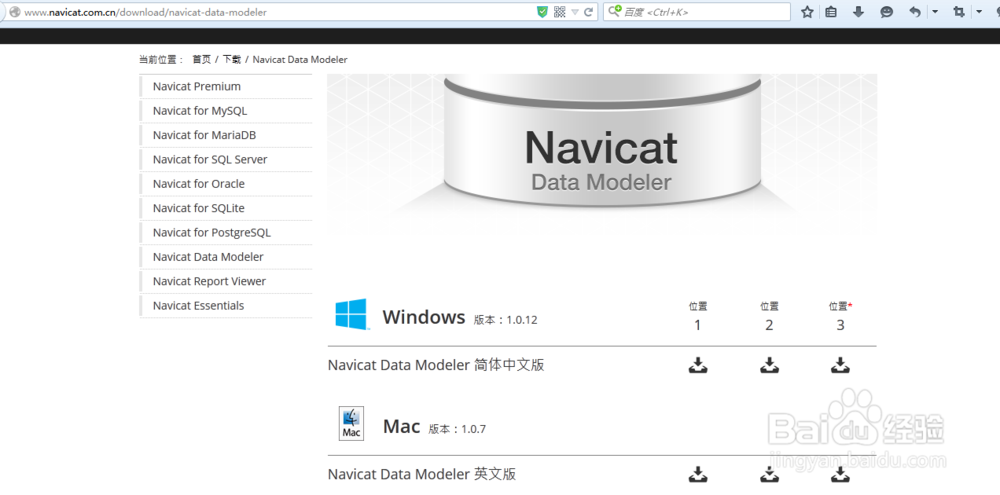Screen dimensions: 1000x495
Task: Expand the dropdown beside the undo arrow
Action: 935,11
